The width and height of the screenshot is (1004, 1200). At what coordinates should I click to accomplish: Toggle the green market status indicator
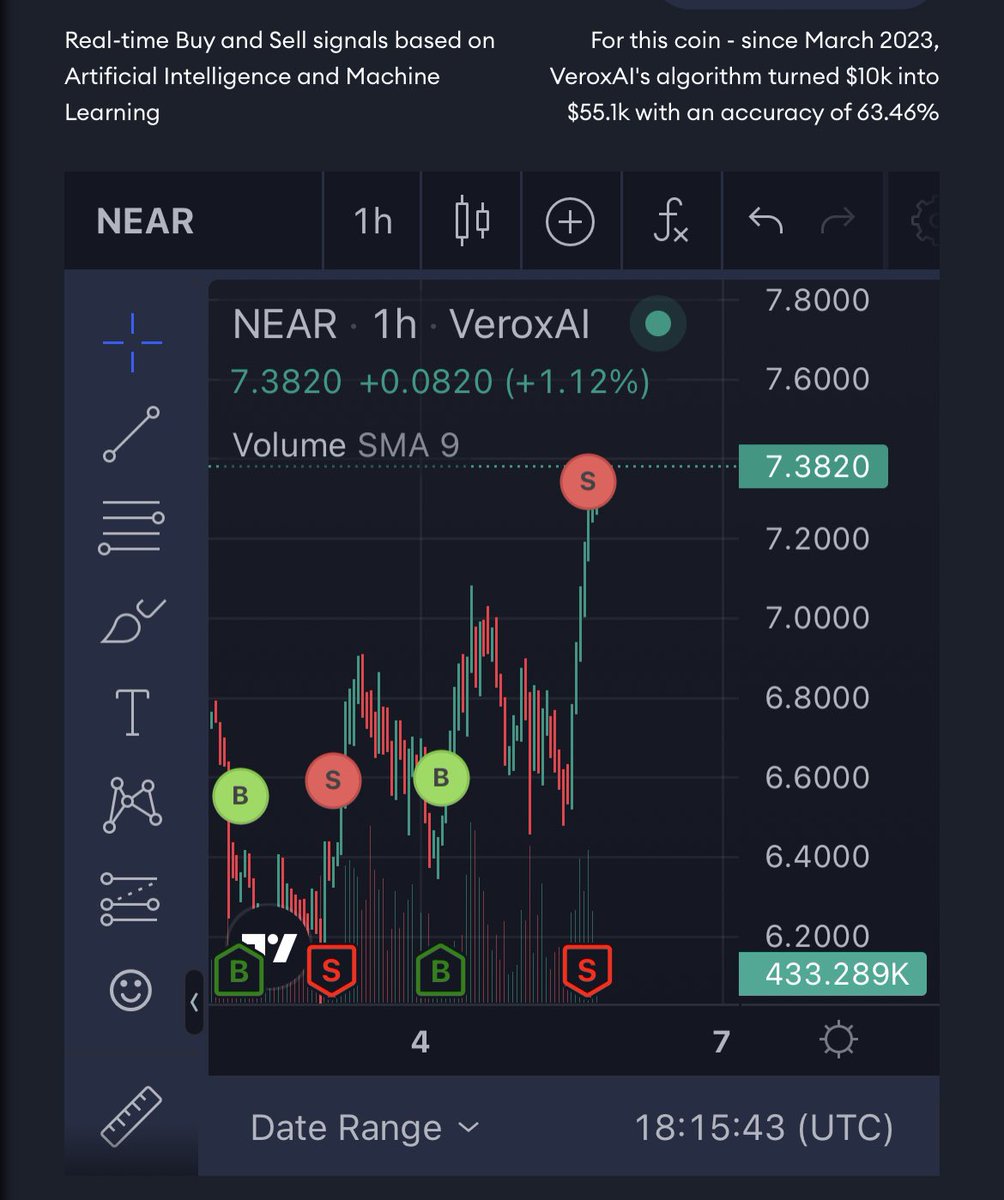coord(658,324)
